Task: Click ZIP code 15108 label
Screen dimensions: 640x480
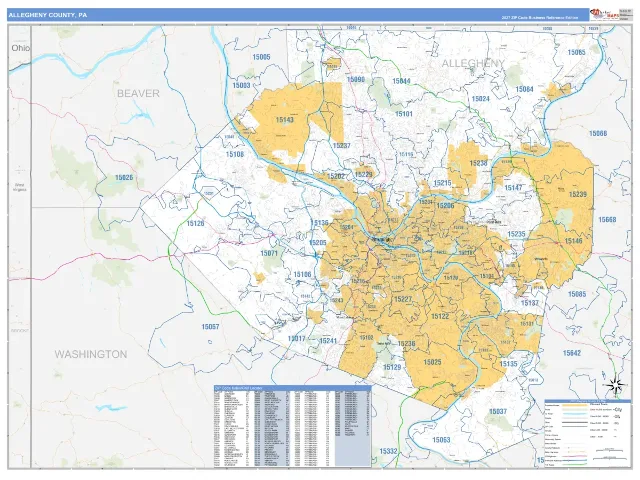Action: coord(235,154)
